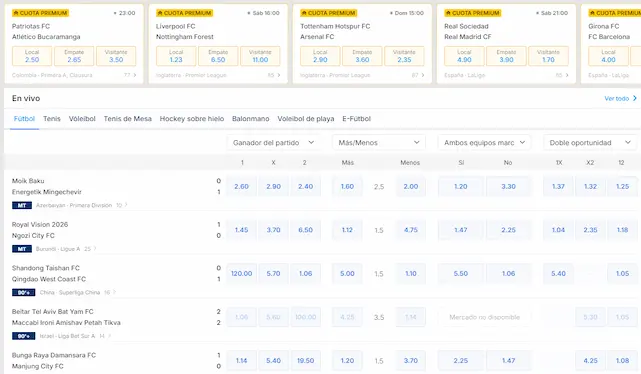Screen dimensions: 641x374
Task: Open the Ganador del partido dropdown
Action: point(273,142)
